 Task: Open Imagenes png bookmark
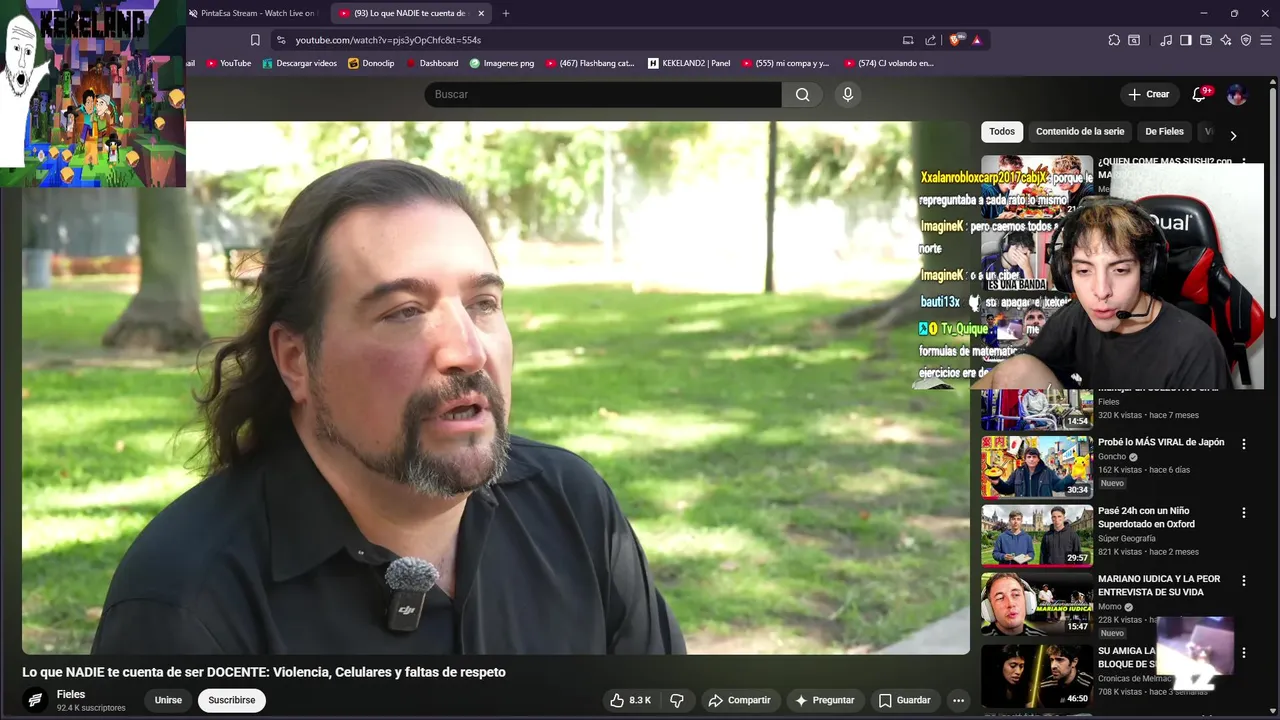[x=502, y=63]
